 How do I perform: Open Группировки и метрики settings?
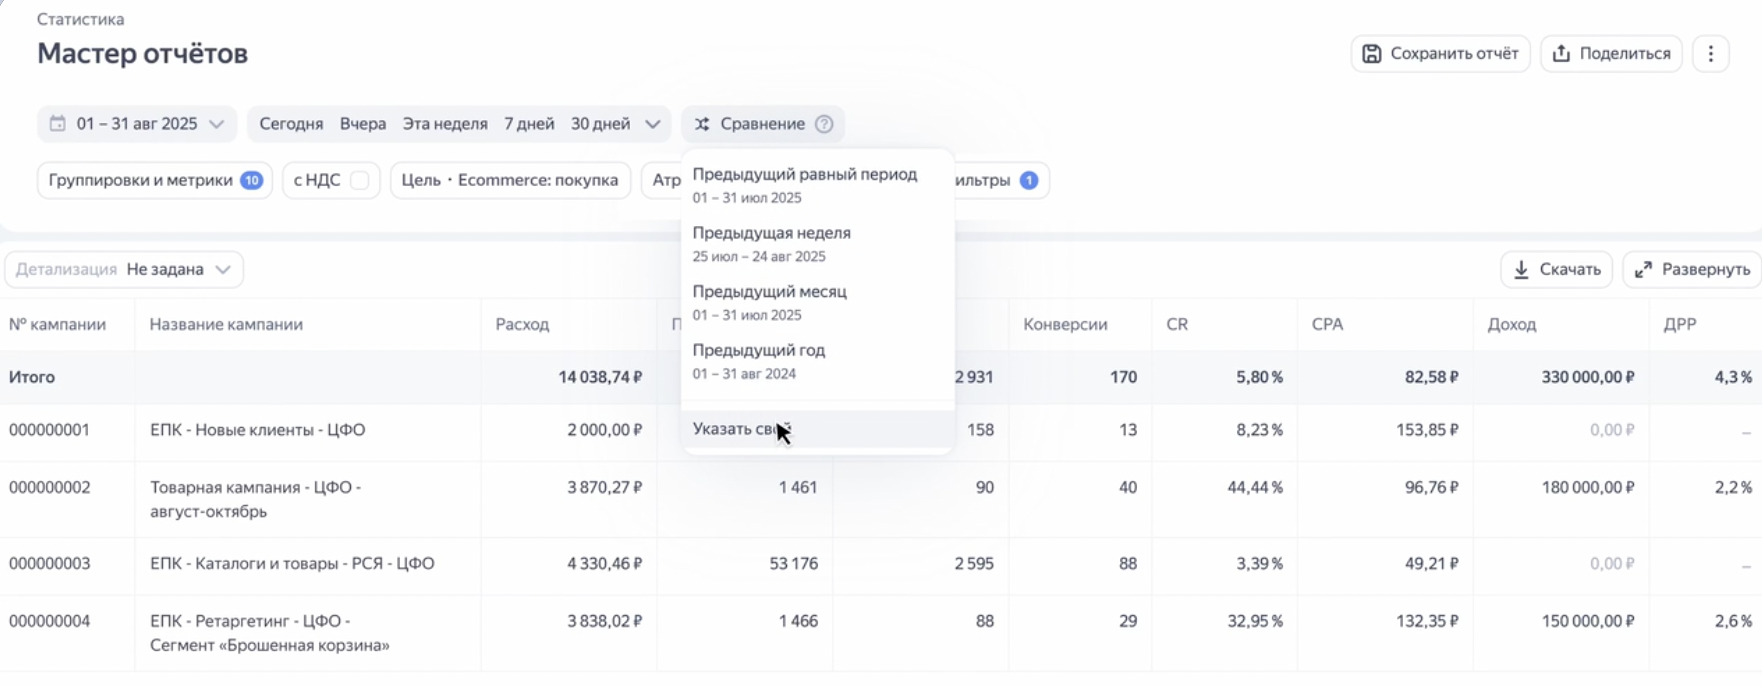click(154, 181)
